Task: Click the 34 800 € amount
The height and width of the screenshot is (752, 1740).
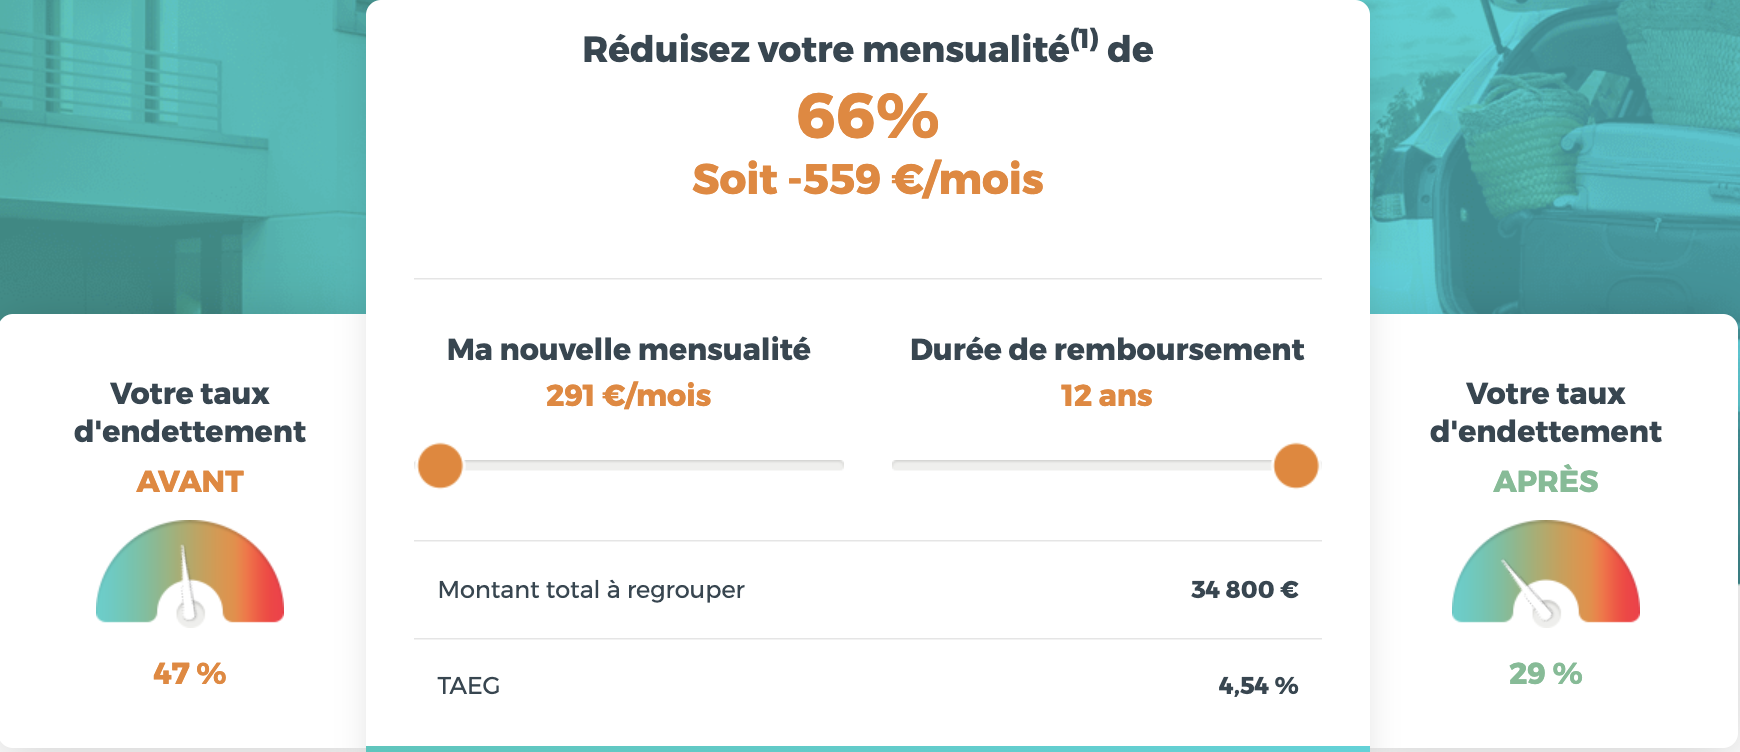Action: pos(1244,590)
